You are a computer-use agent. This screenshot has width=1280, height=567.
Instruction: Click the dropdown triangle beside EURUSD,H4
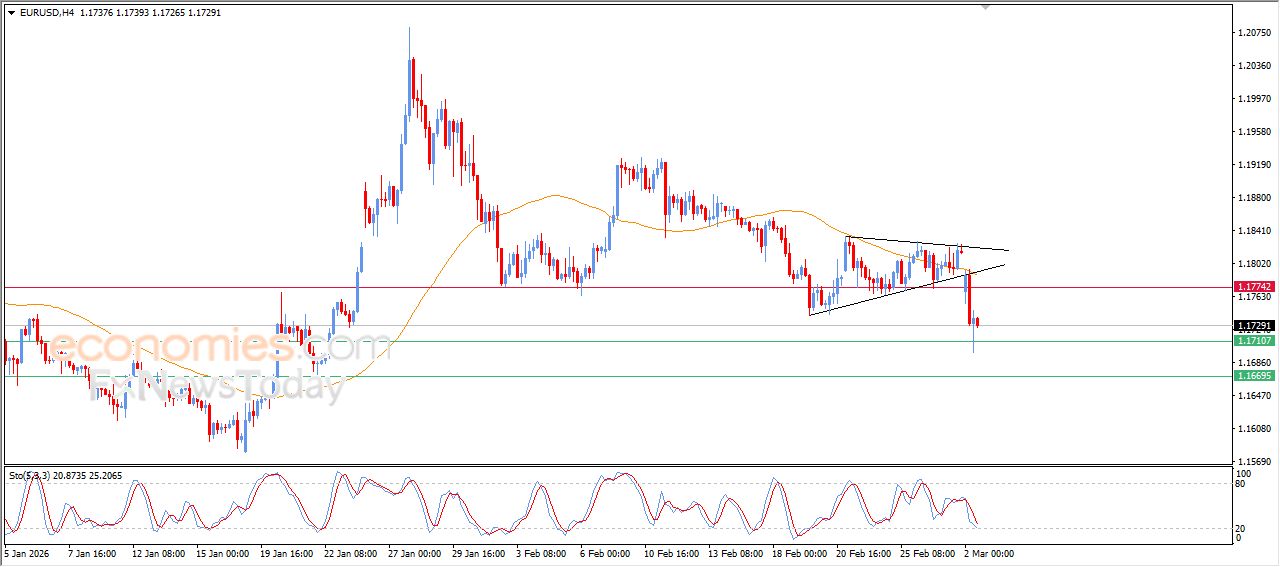click(11, 12)
